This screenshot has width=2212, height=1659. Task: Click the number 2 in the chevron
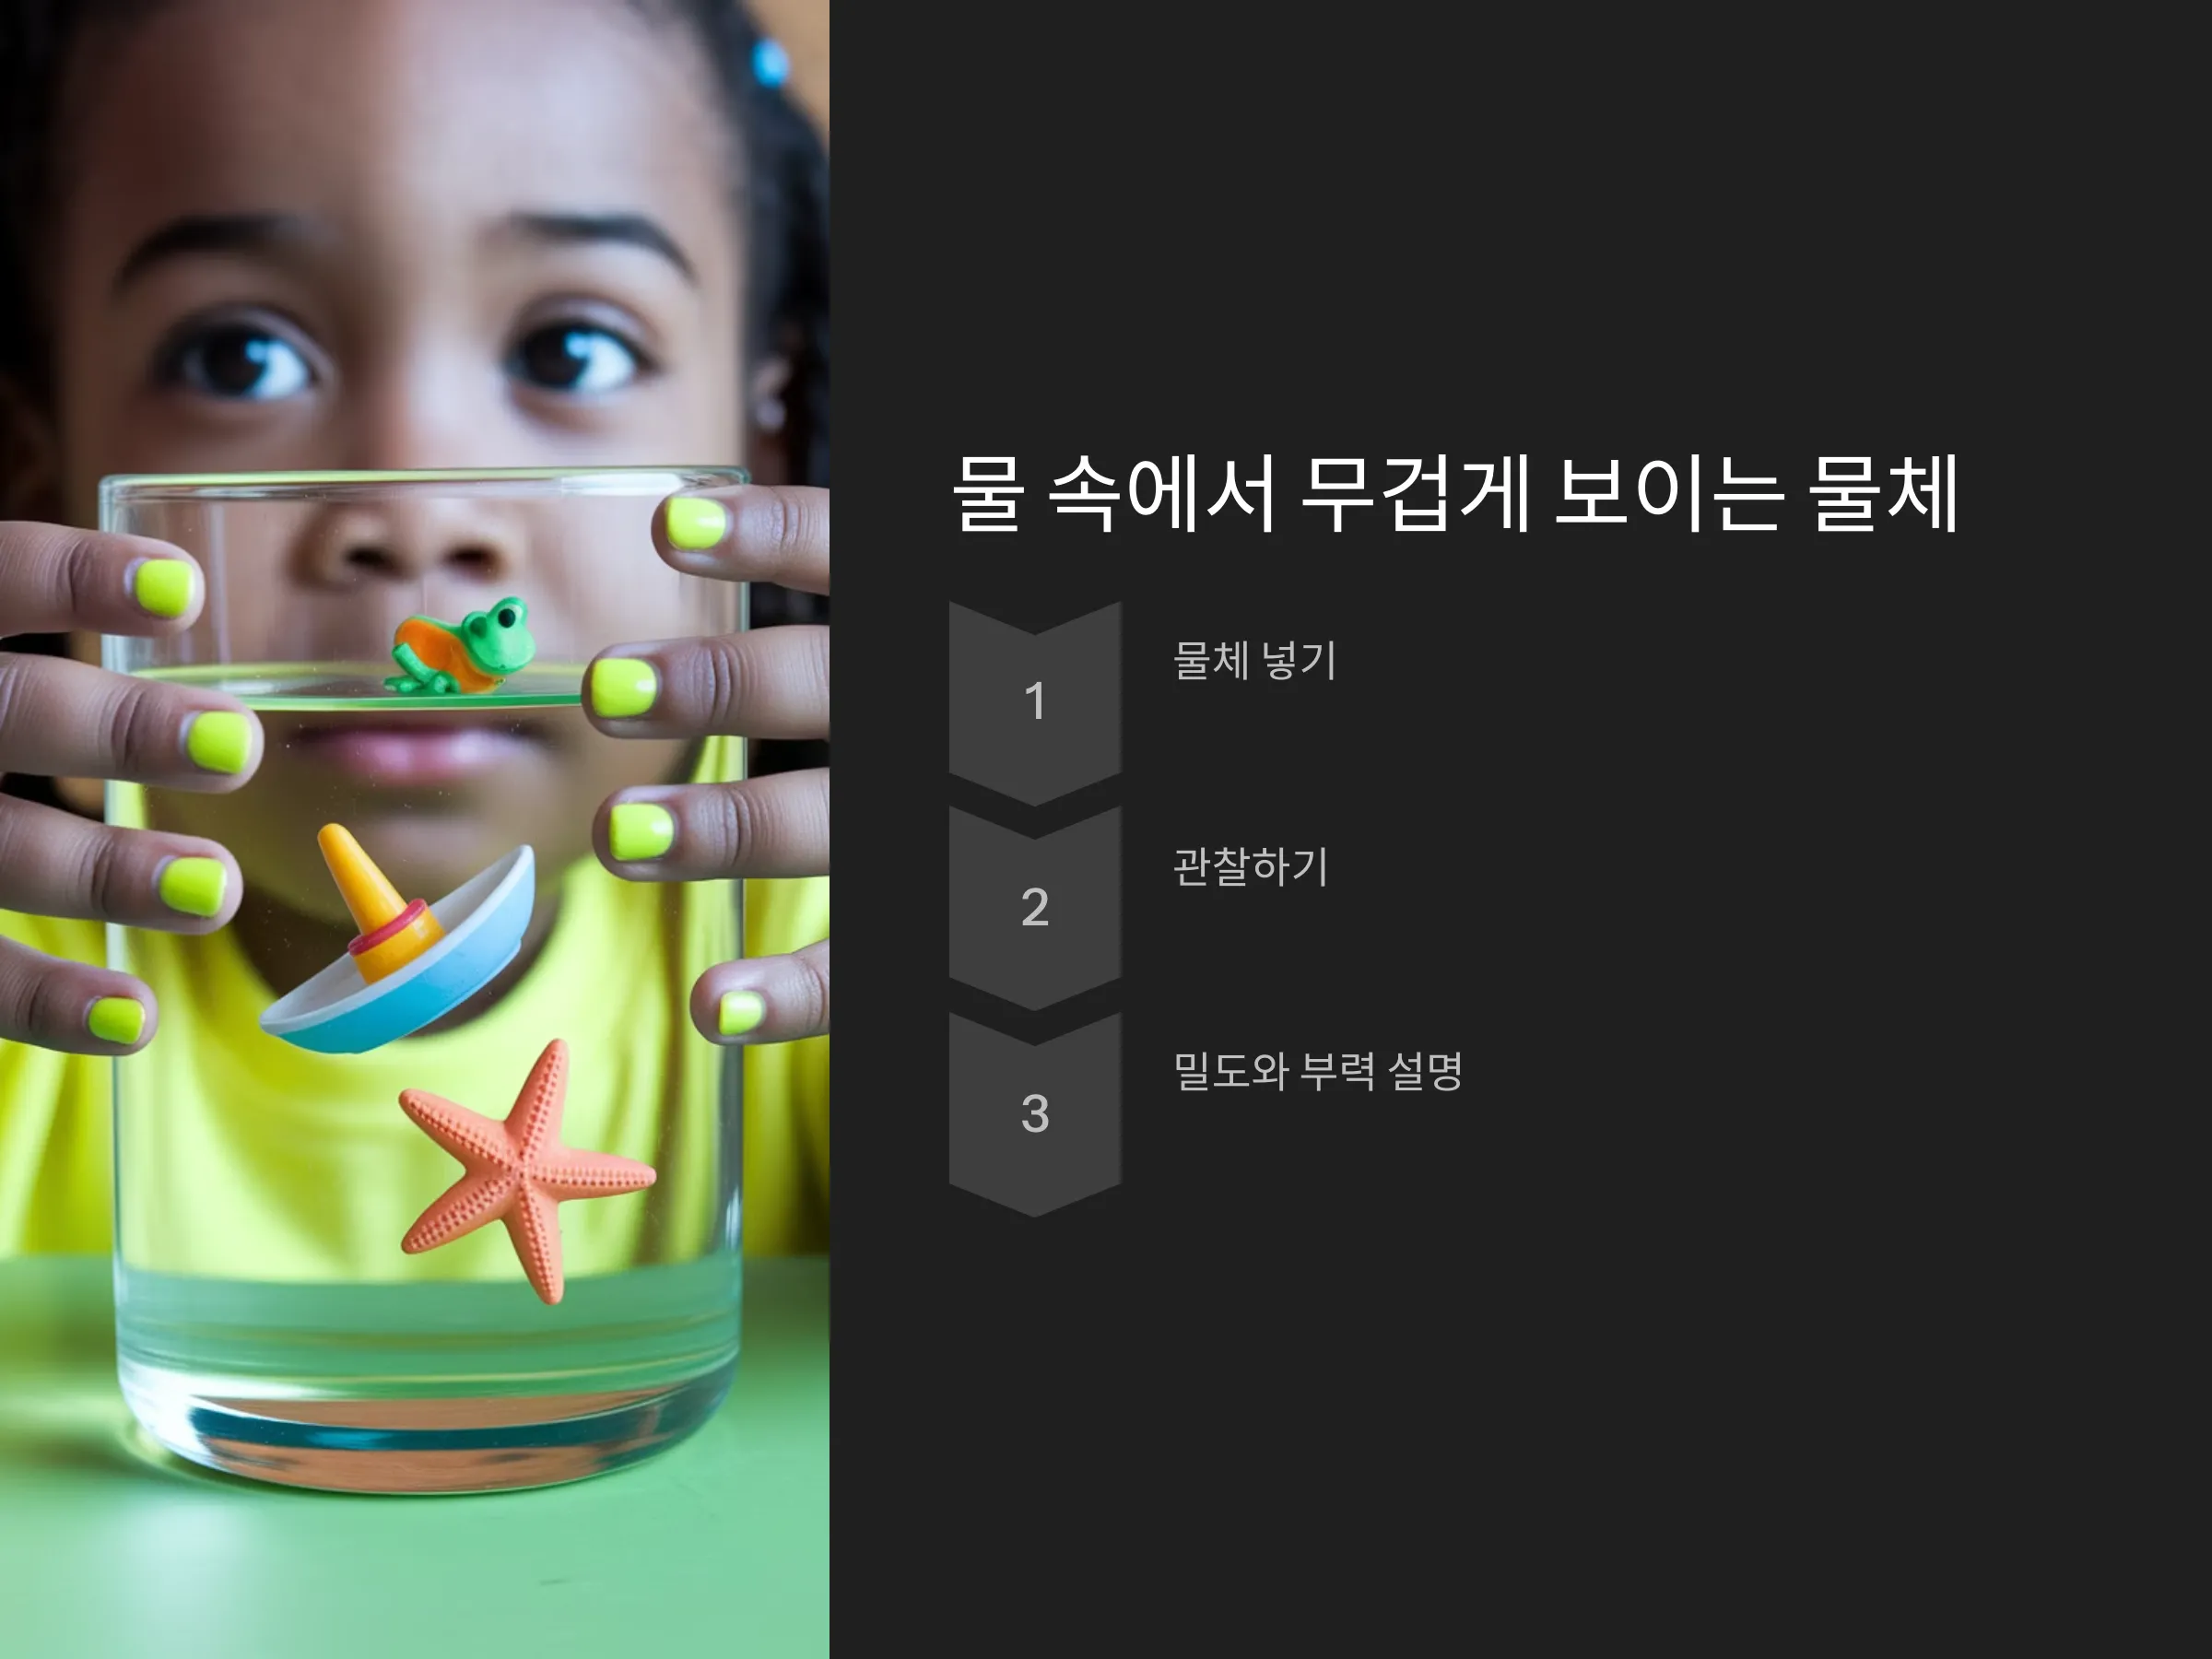click(1034, 907)
